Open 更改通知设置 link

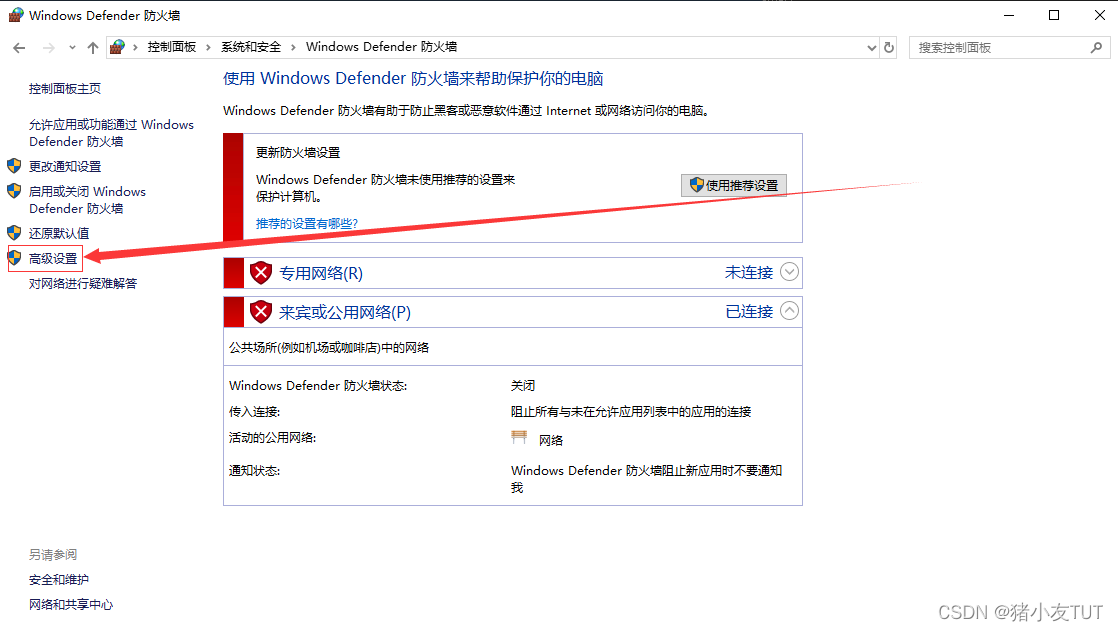pyautogui.click(x=65, y=166)
